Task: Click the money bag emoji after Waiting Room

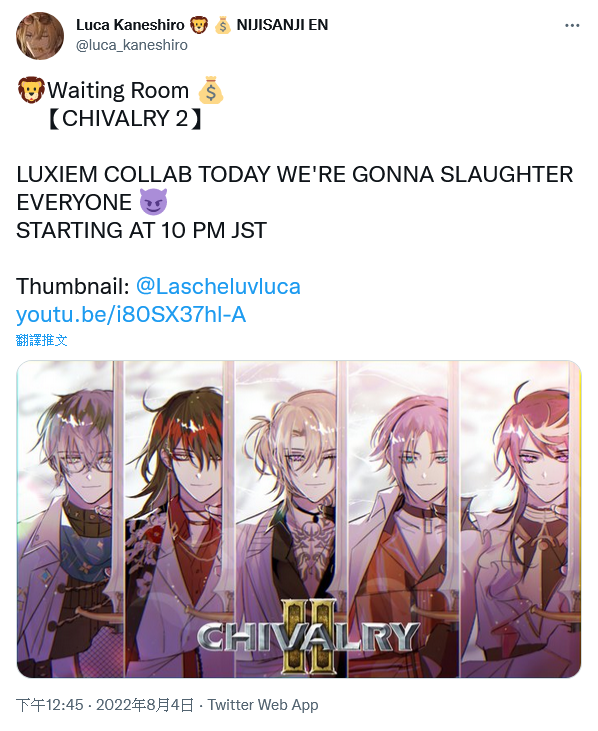Action: tap(211, 90)
